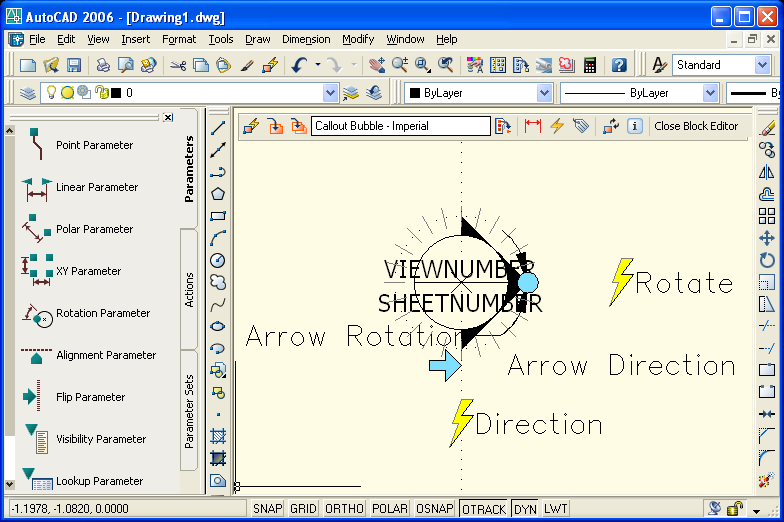Toggle DYN dynamic input
Image resolution: width=784 pixels, height=522 pixels.
[x=525, y=509]
